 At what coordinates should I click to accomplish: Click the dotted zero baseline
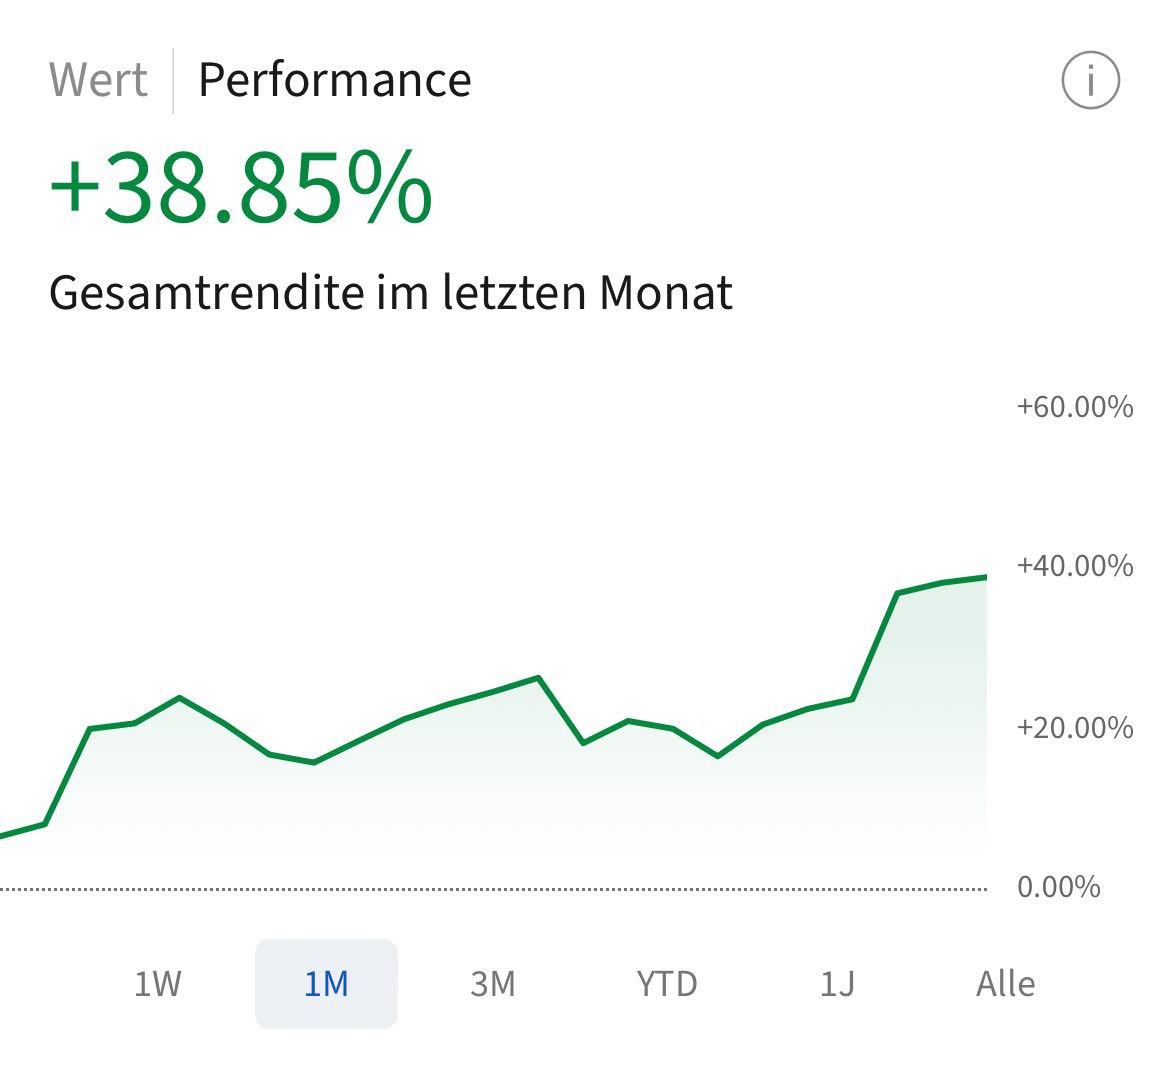point(500,888)
